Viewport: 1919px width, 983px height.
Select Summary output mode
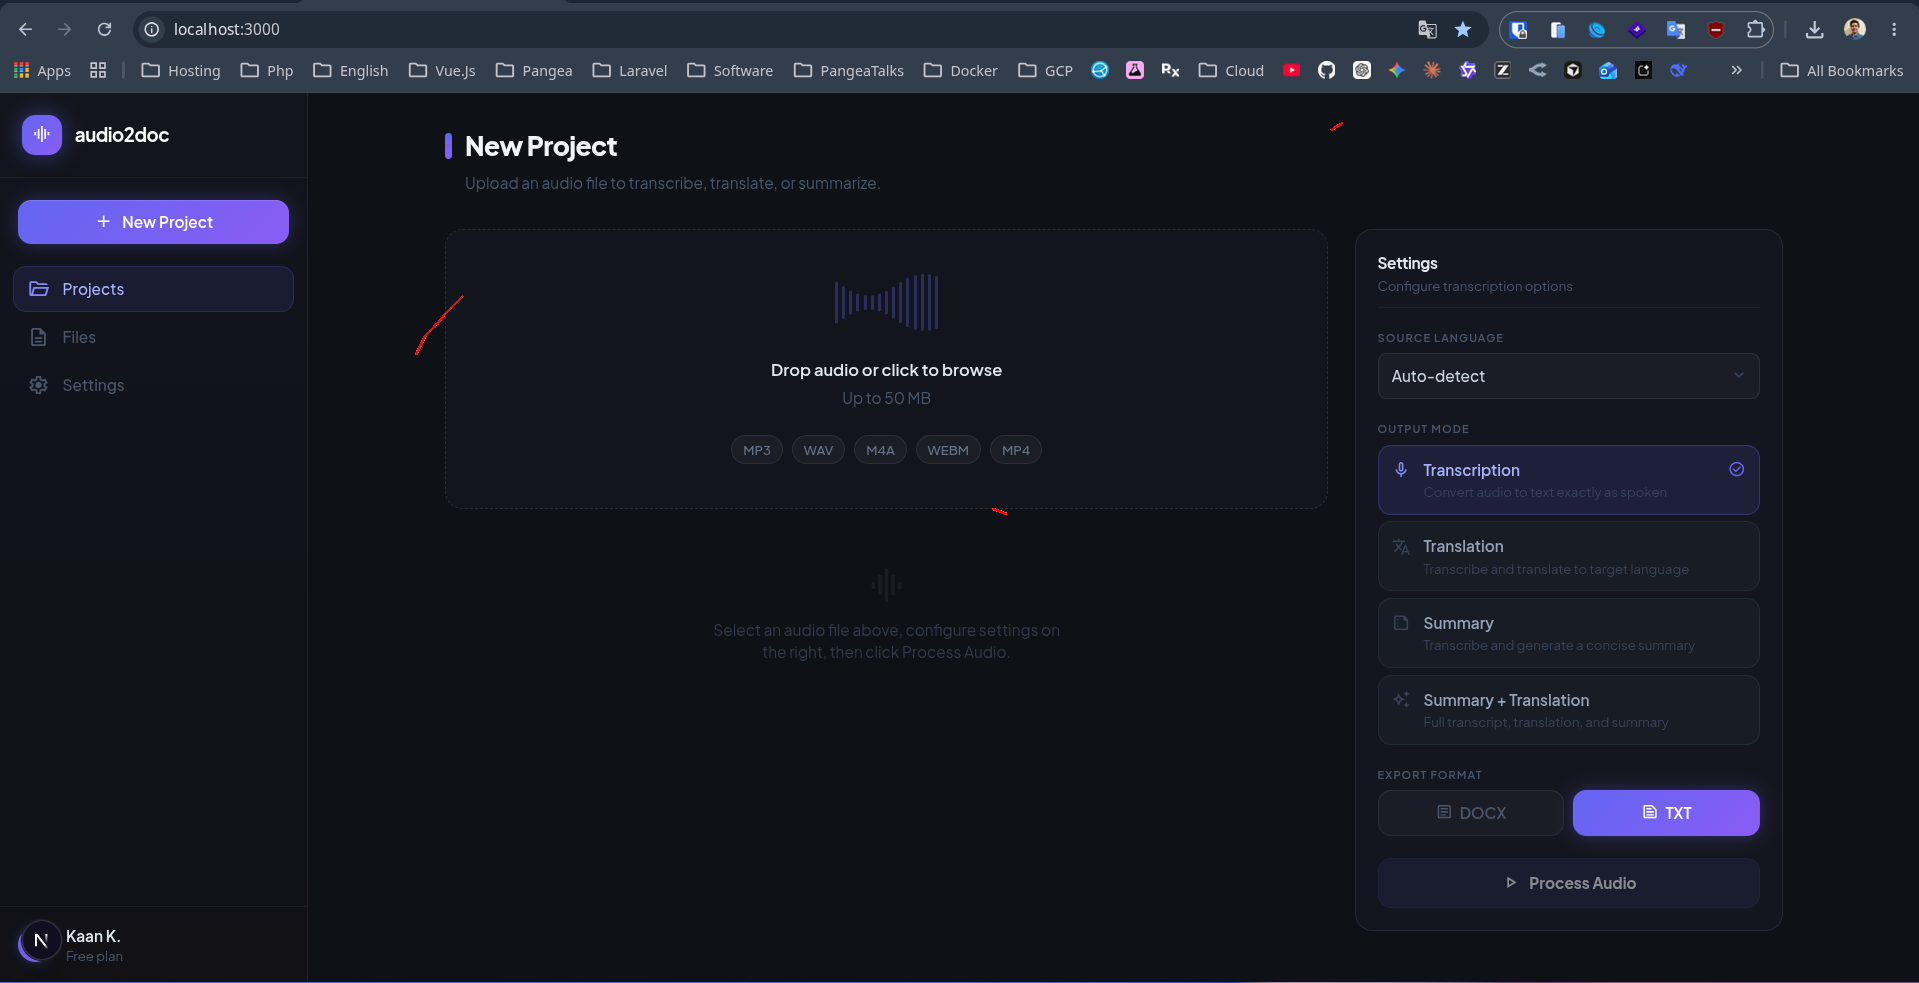click(1568, 633)
